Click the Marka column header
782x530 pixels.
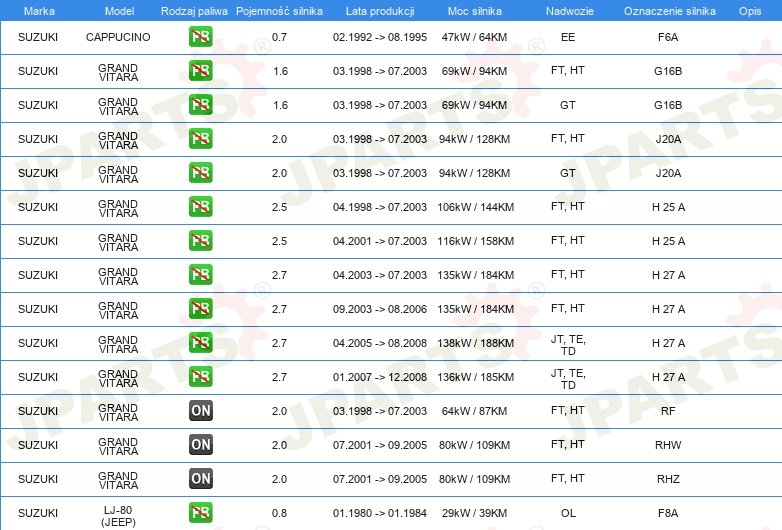pyautogui.click(x=39, y=11)
